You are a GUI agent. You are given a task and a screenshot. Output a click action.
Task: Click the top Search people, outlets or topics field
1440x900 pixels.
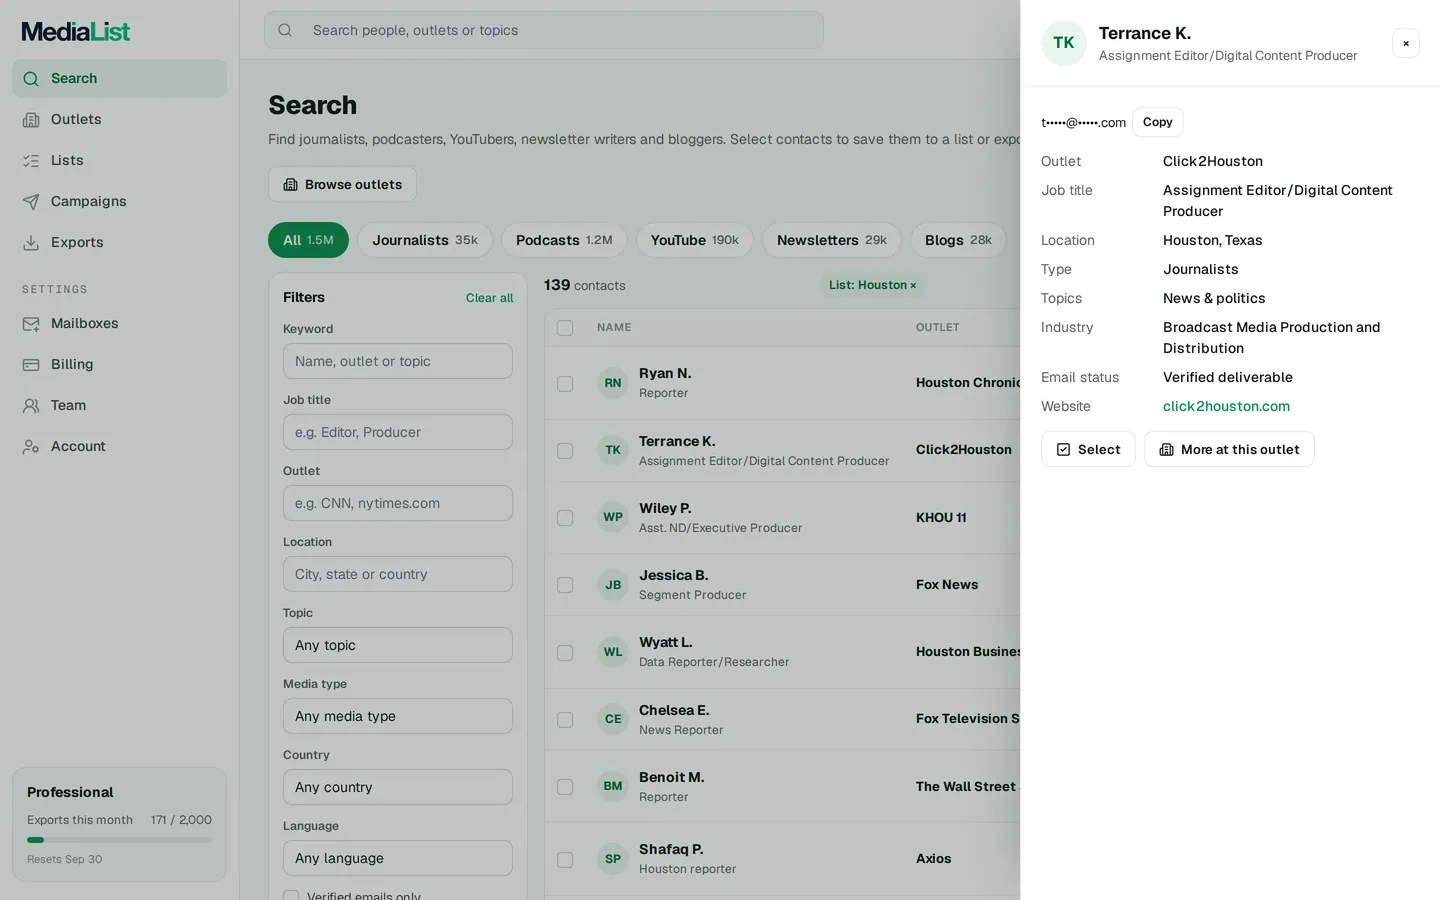(544, 30)
